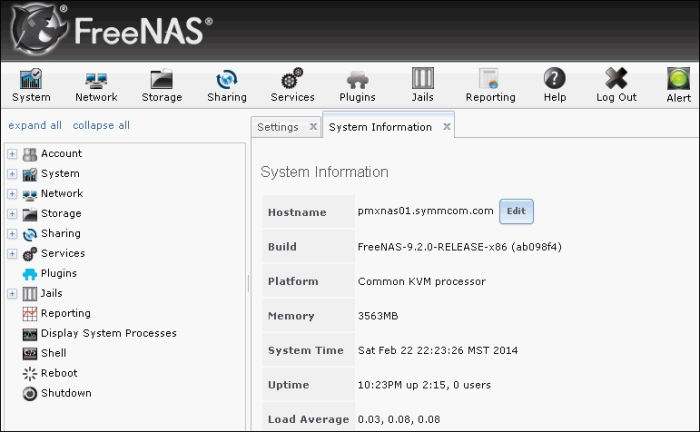Image resolution: width=700 pixels, height=432 pixels.
Task: Click memory value 3563MB
Action: point(378,316)
